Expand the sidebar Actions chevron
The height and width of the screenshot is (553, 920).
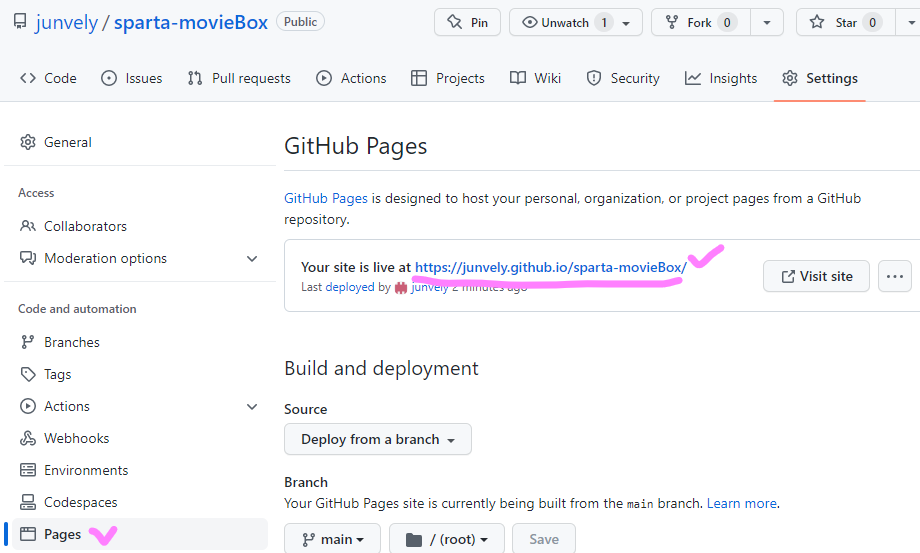(252, 406)
